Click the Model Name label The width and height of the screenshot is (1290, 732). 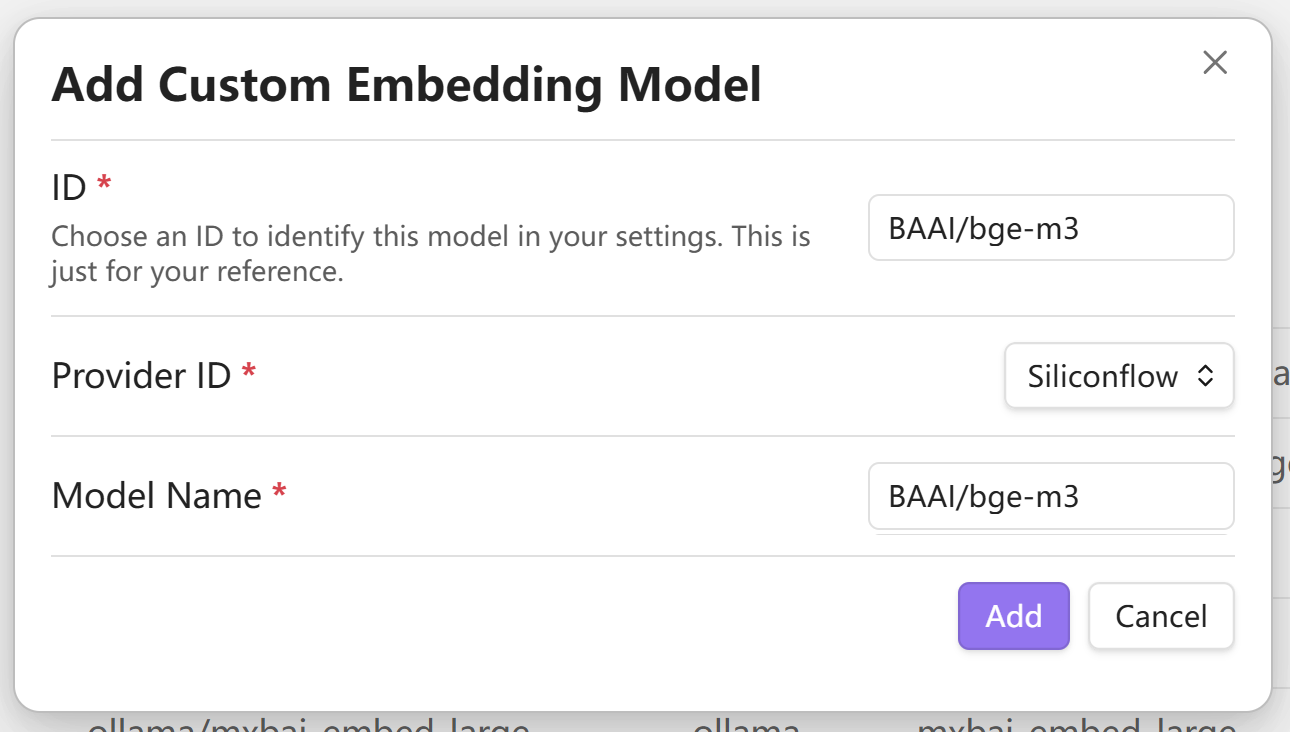[x=156, y=496]
